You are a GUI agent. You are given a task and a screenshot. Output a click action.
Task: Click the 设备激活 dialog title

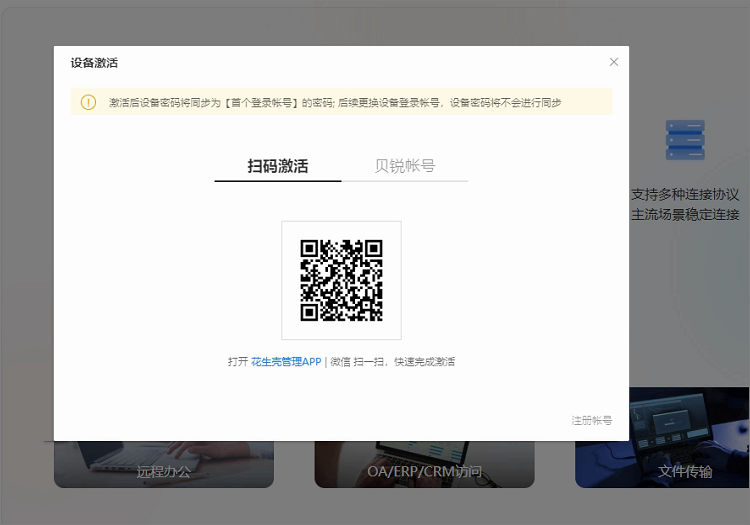pyautogui.click(x=94, y=63)
